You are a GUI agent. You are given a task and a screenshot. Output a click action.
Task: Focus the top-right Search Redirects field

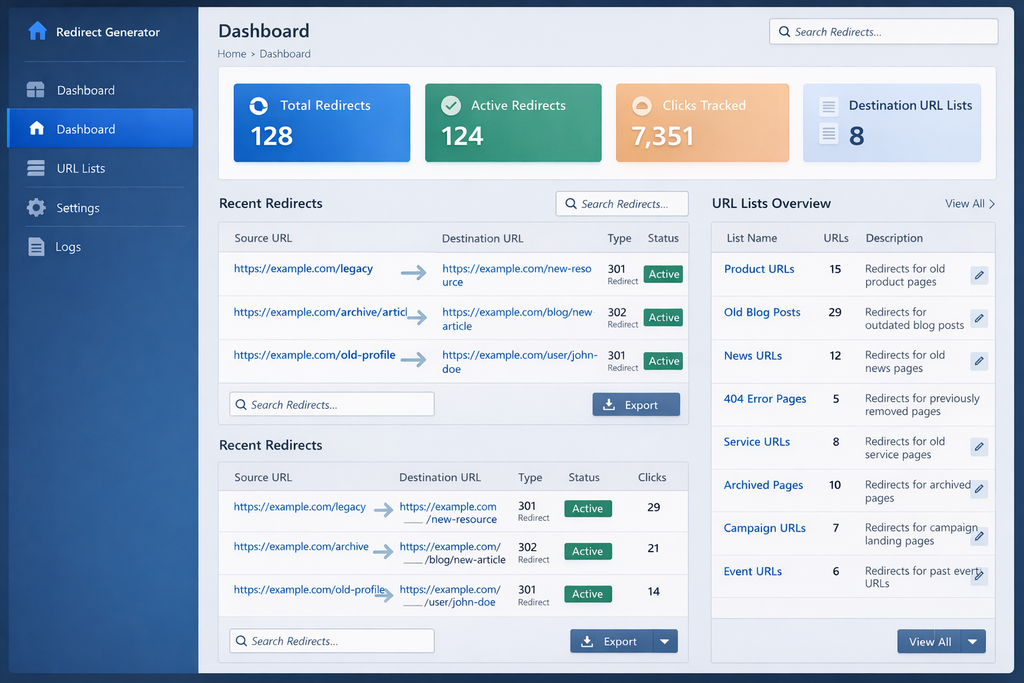pos(884,32)
